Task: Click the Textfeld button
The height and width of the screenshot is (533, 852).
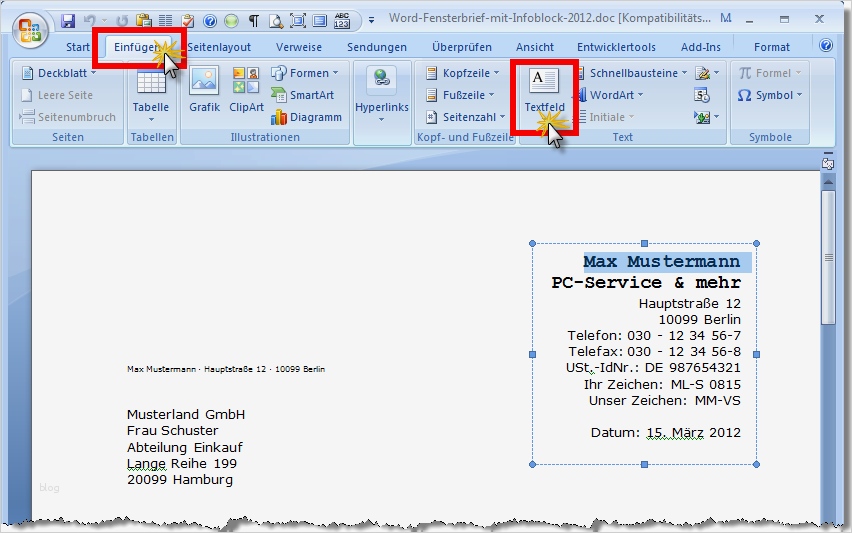Action: [544, 91]
